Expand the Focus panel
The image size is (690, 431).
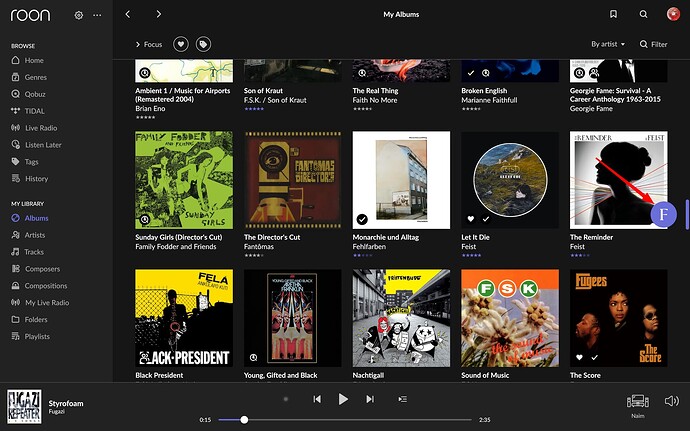tap(149, 44)
